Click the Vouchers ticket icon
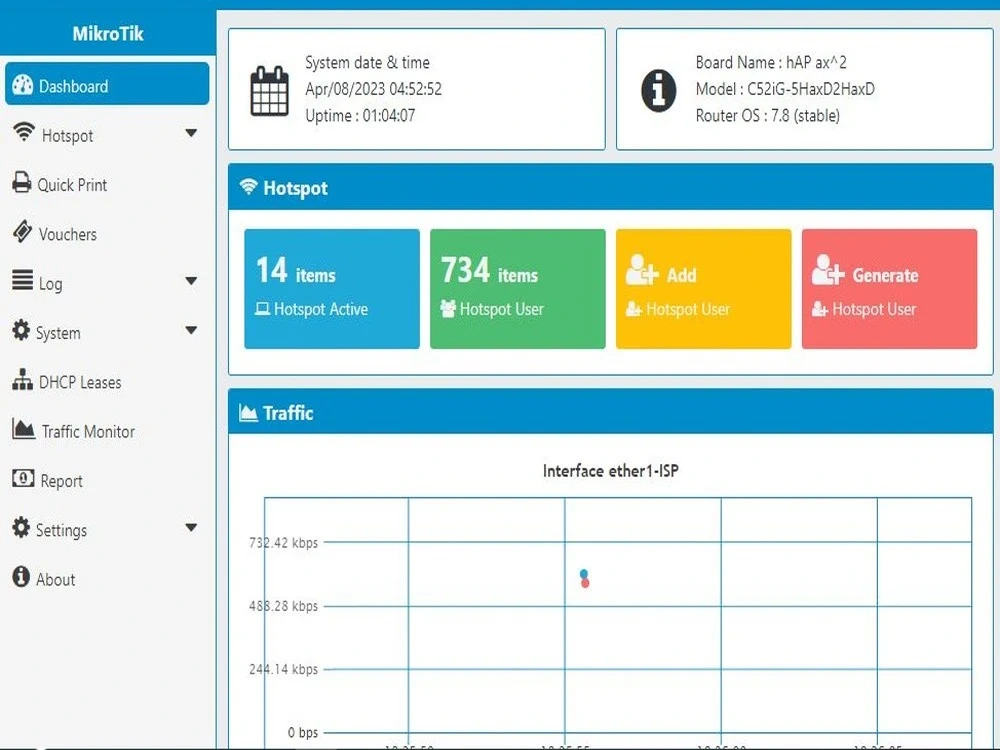 [22, 231]
